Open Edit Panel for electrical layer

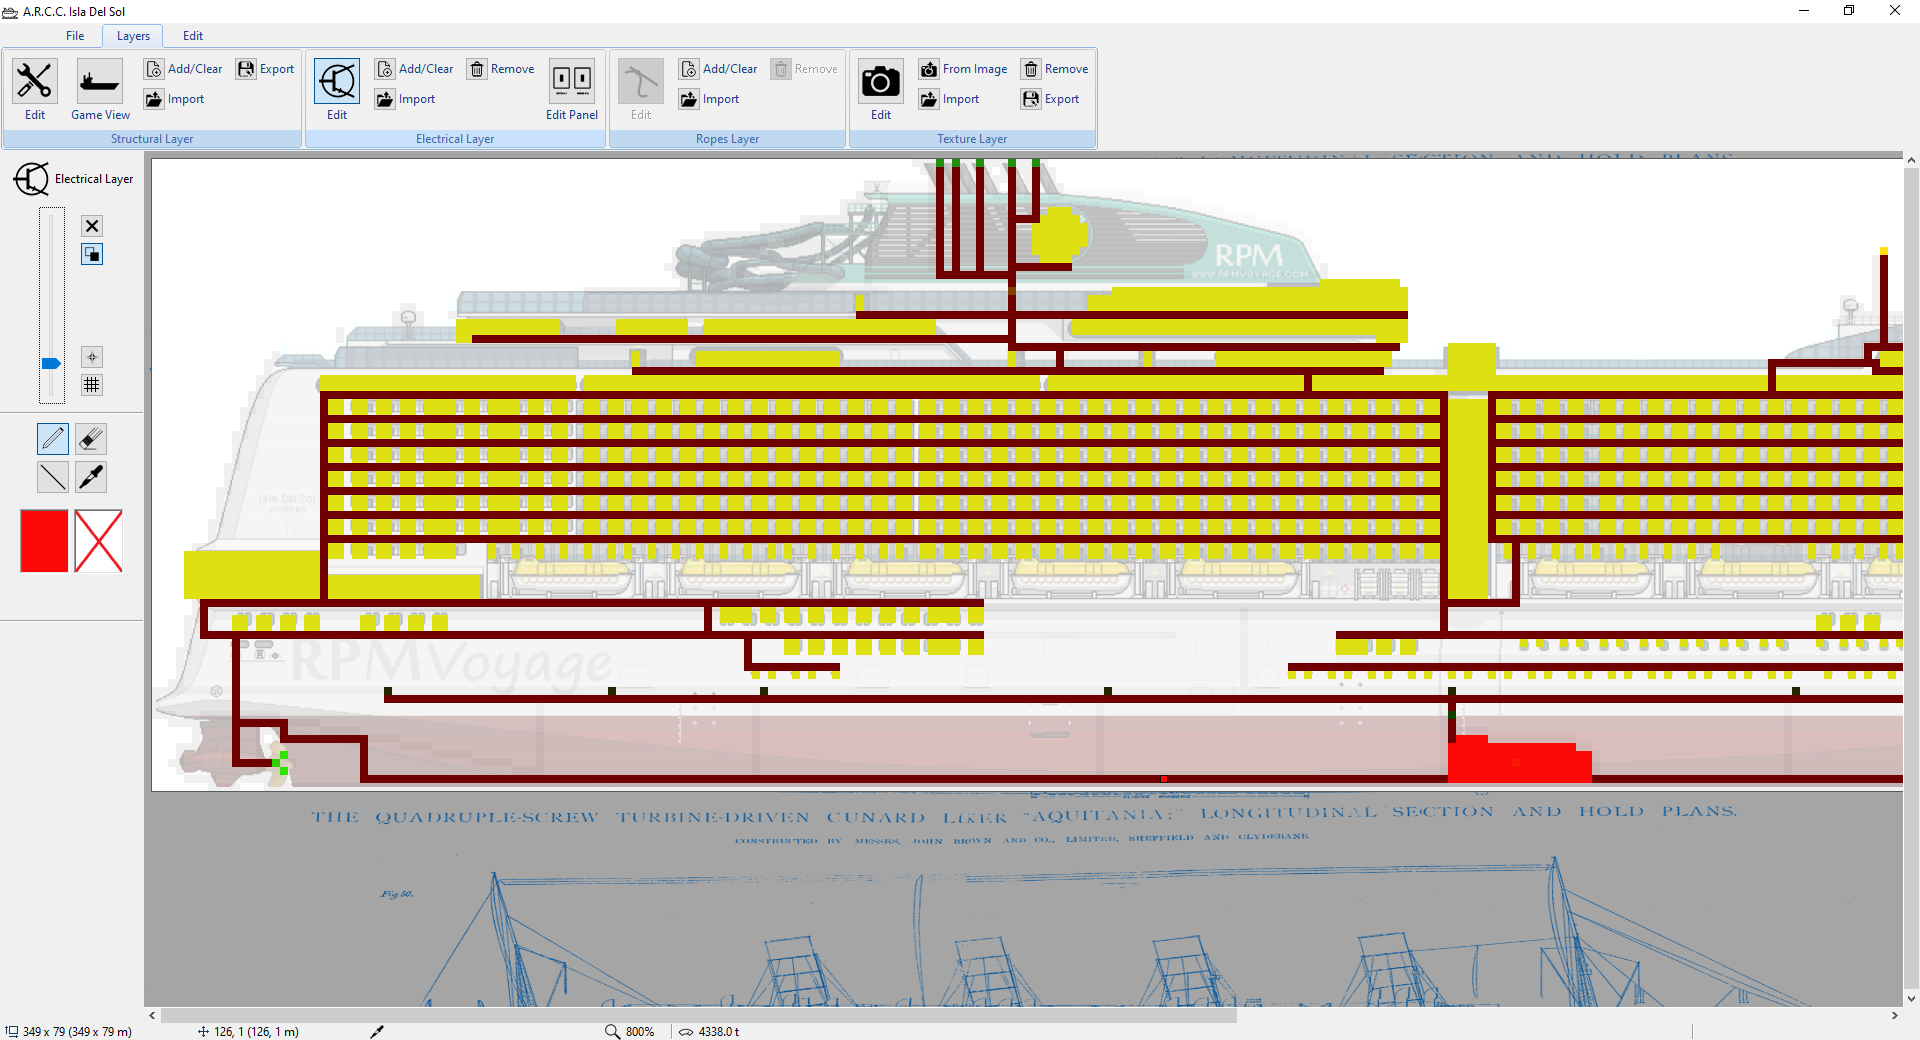[x=572, y=91]
